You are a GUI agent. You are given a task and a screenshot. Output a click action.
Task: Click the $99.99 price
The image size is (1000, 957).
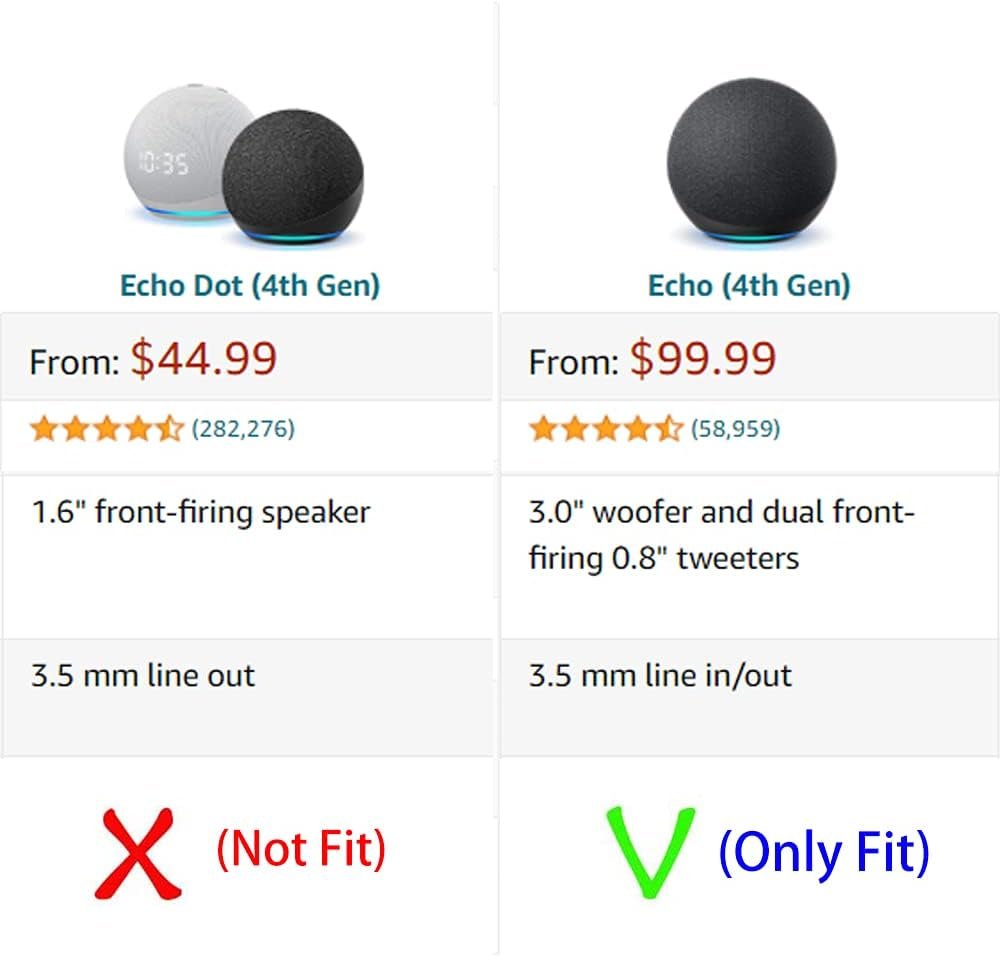[703, 359]
